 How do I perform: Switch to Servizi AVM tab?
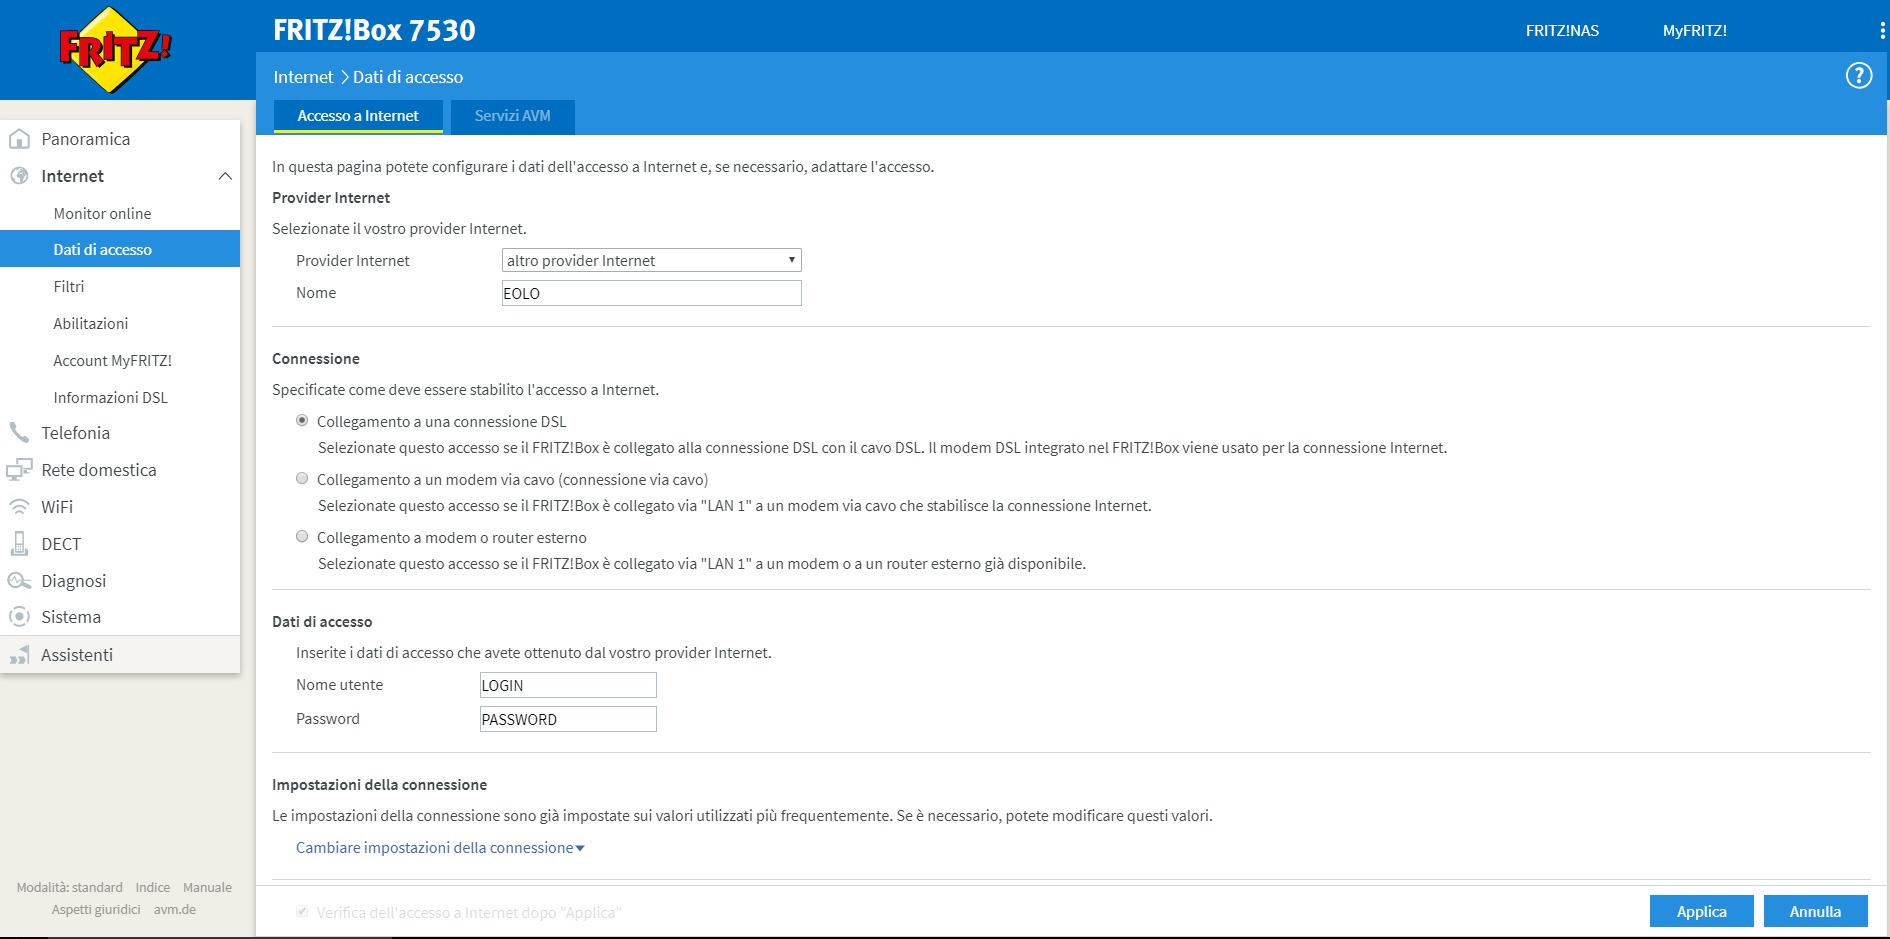(512, 116)
